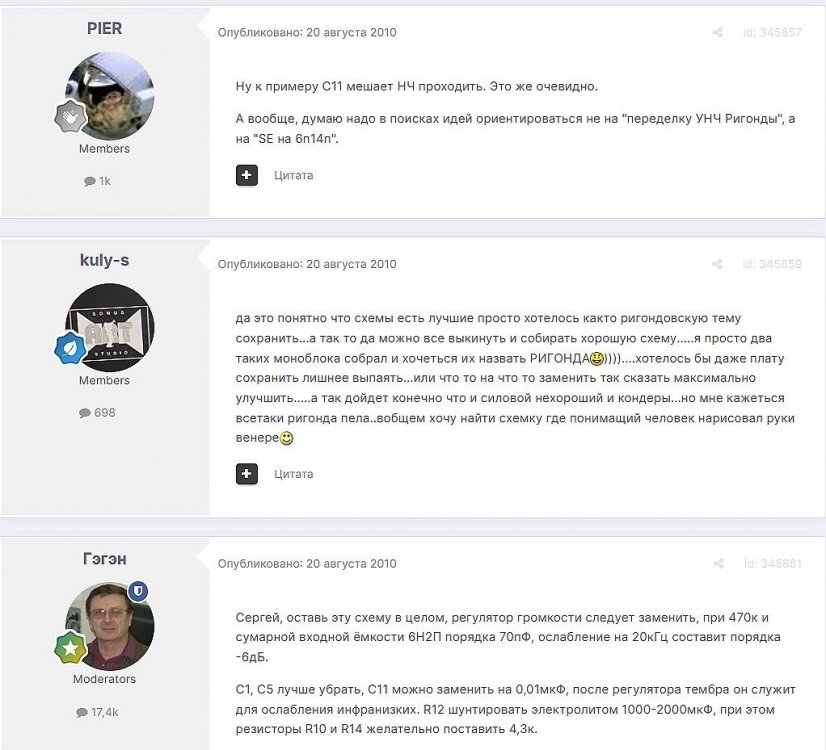This screenshot has height=750, width=826.
Task: Open PIER's avatar image
Action: (110, 96)
